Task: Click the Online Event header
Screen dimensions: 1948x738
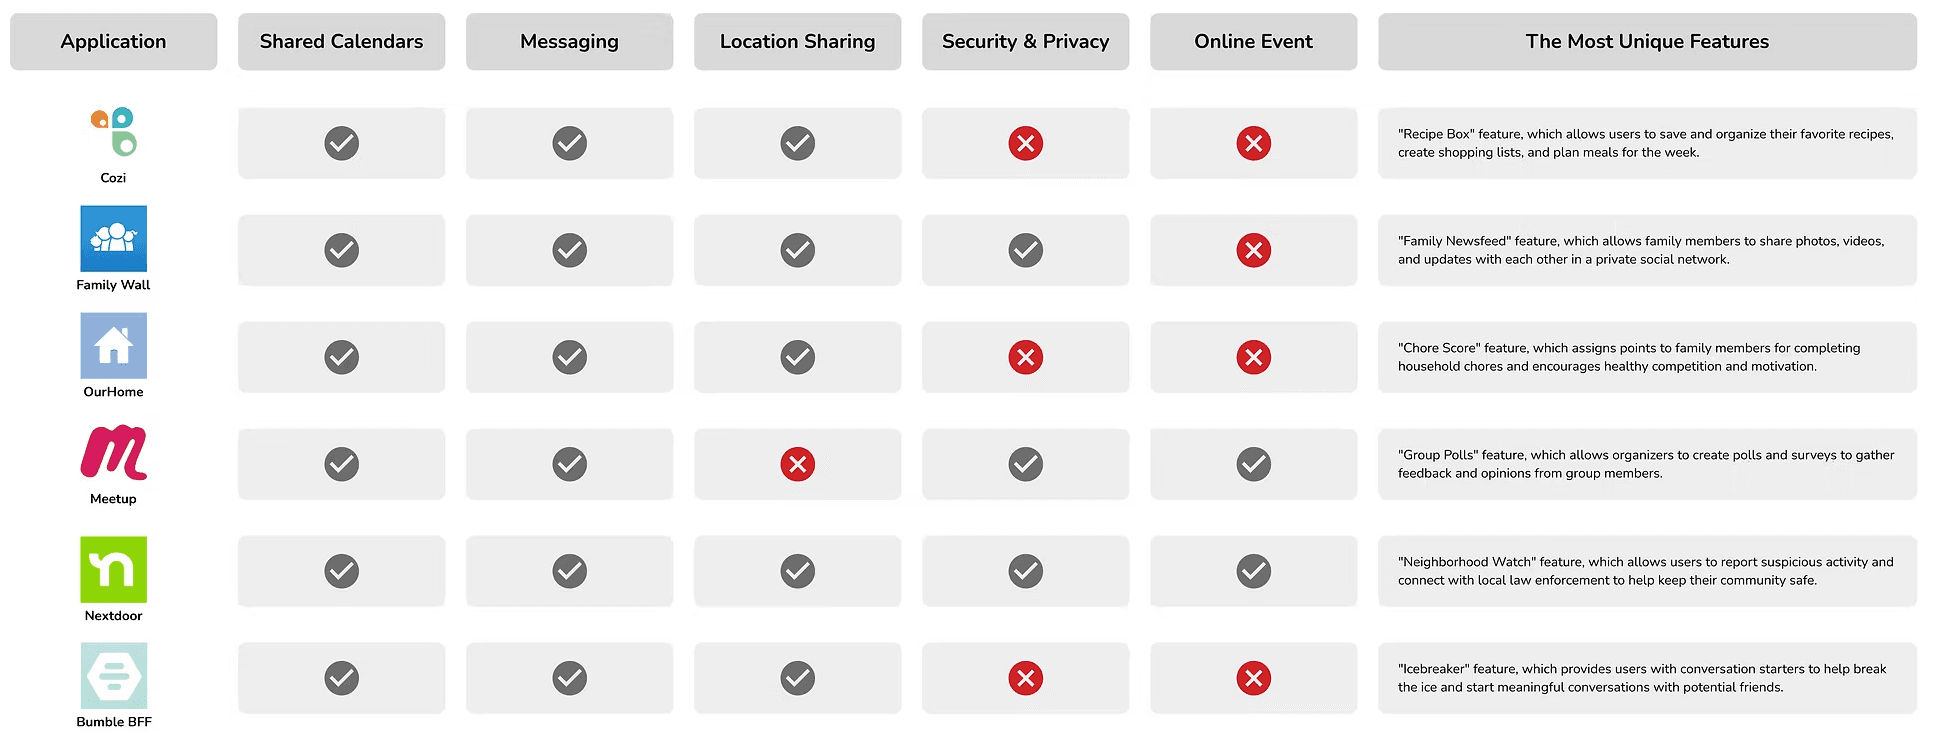Action: tap(1253, 42)
